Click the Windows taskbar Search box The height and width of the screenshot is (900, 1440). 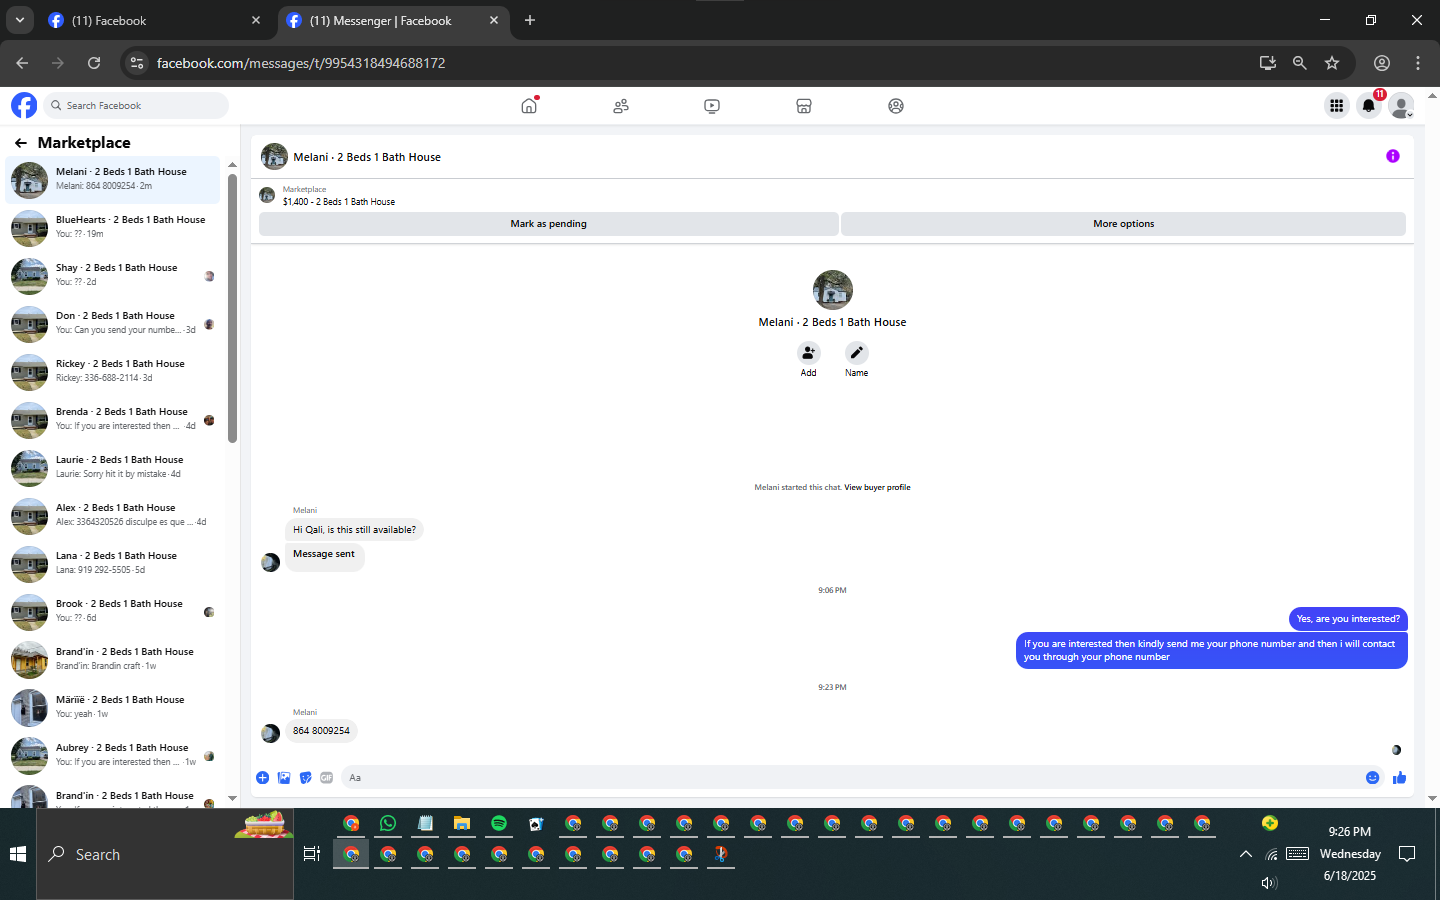click(x=165, y=854)
